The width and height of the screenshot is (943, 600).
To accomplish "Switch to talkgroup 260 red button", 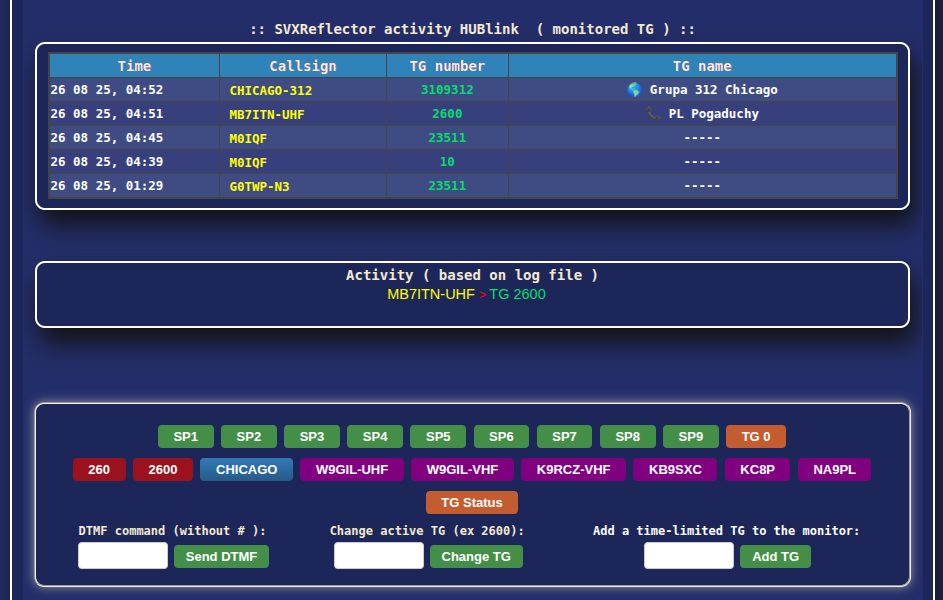I will (x=99, y=470).
